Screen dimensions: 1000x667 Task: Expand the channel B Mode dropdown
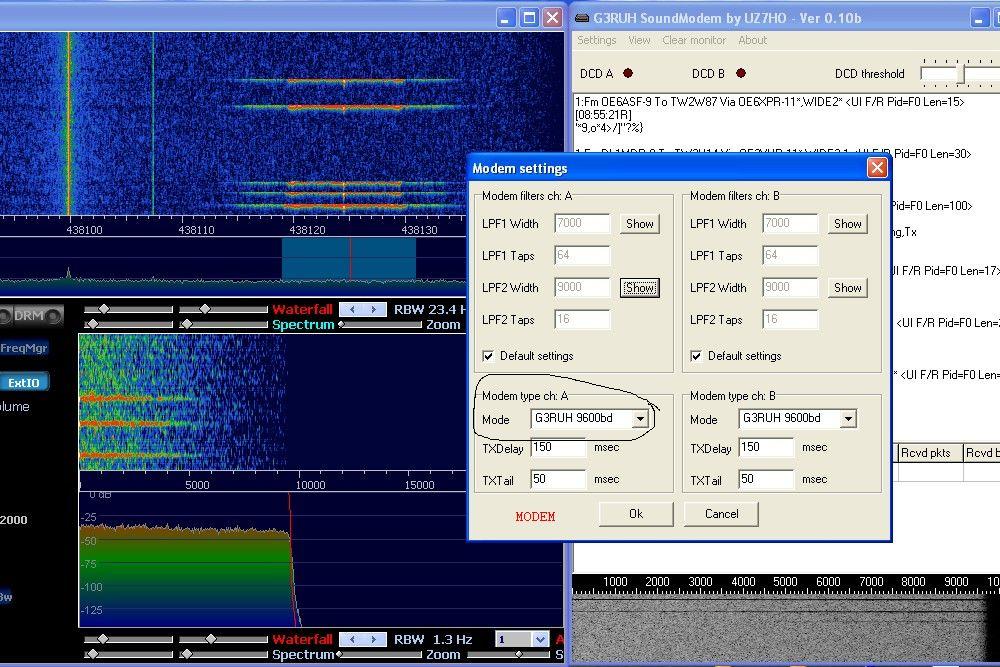point(848,419)
